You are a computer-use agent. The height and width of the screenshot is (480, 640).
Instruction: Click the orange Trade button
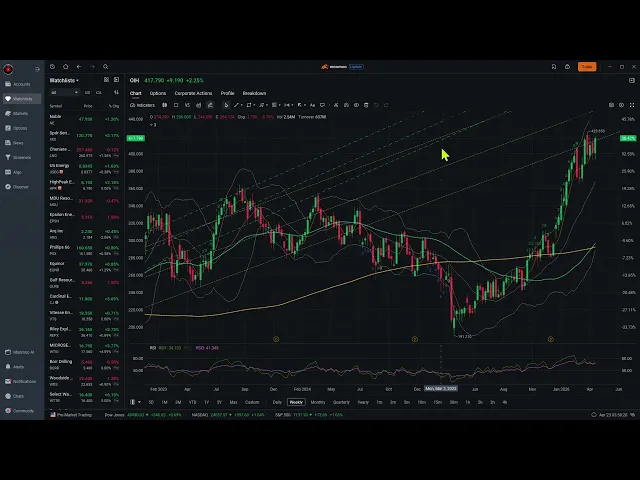pyautogui.click(x=587, y=67)
